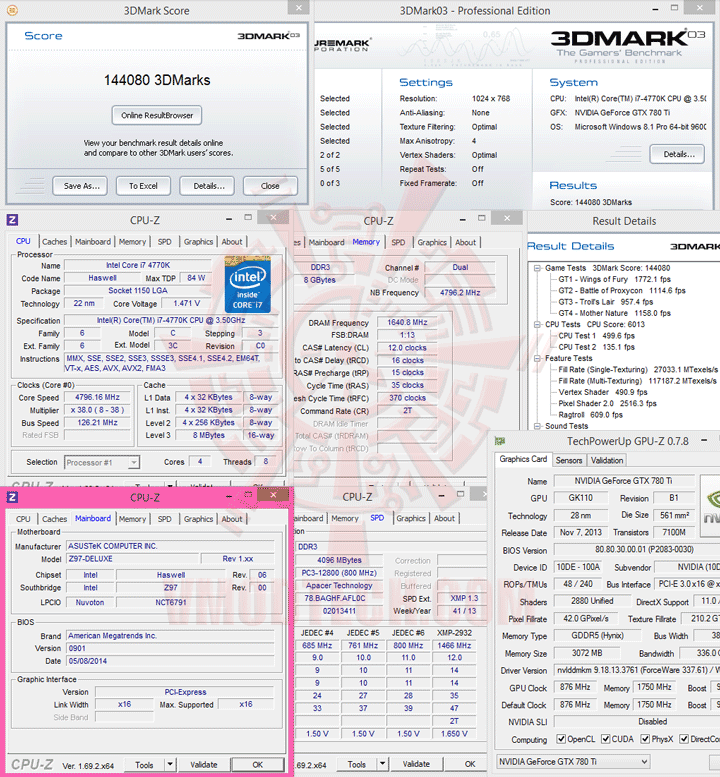
Task: Click OK button in Mainboard CPU-Z window
Action: (x=258, y=765)
